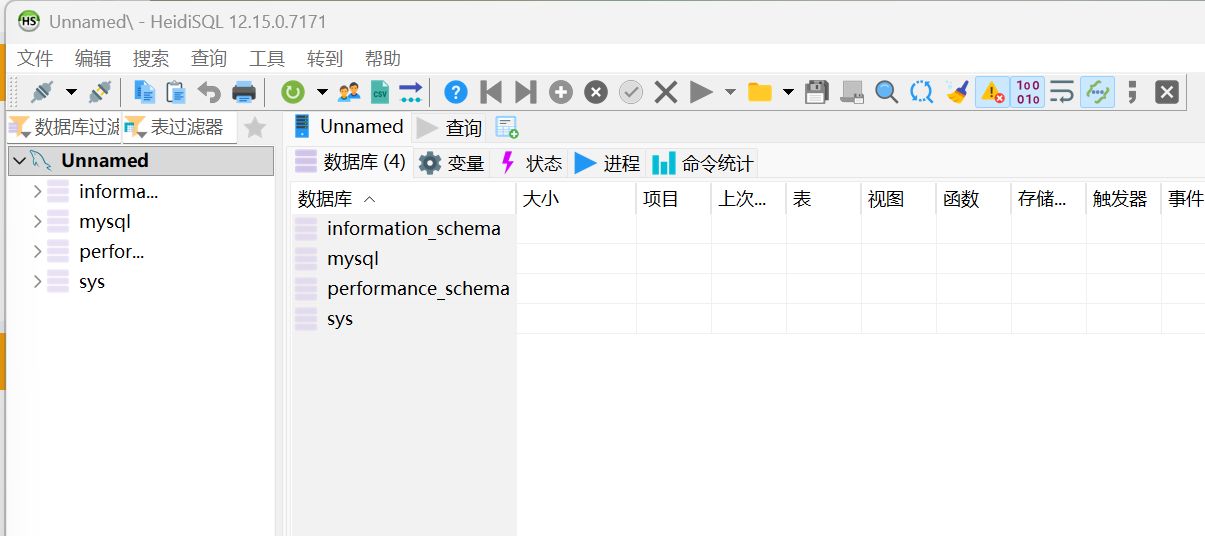The width and height of the screenshot is (1205, 536).
Task: Open the 编辑 menu
Action: (93, 58)
